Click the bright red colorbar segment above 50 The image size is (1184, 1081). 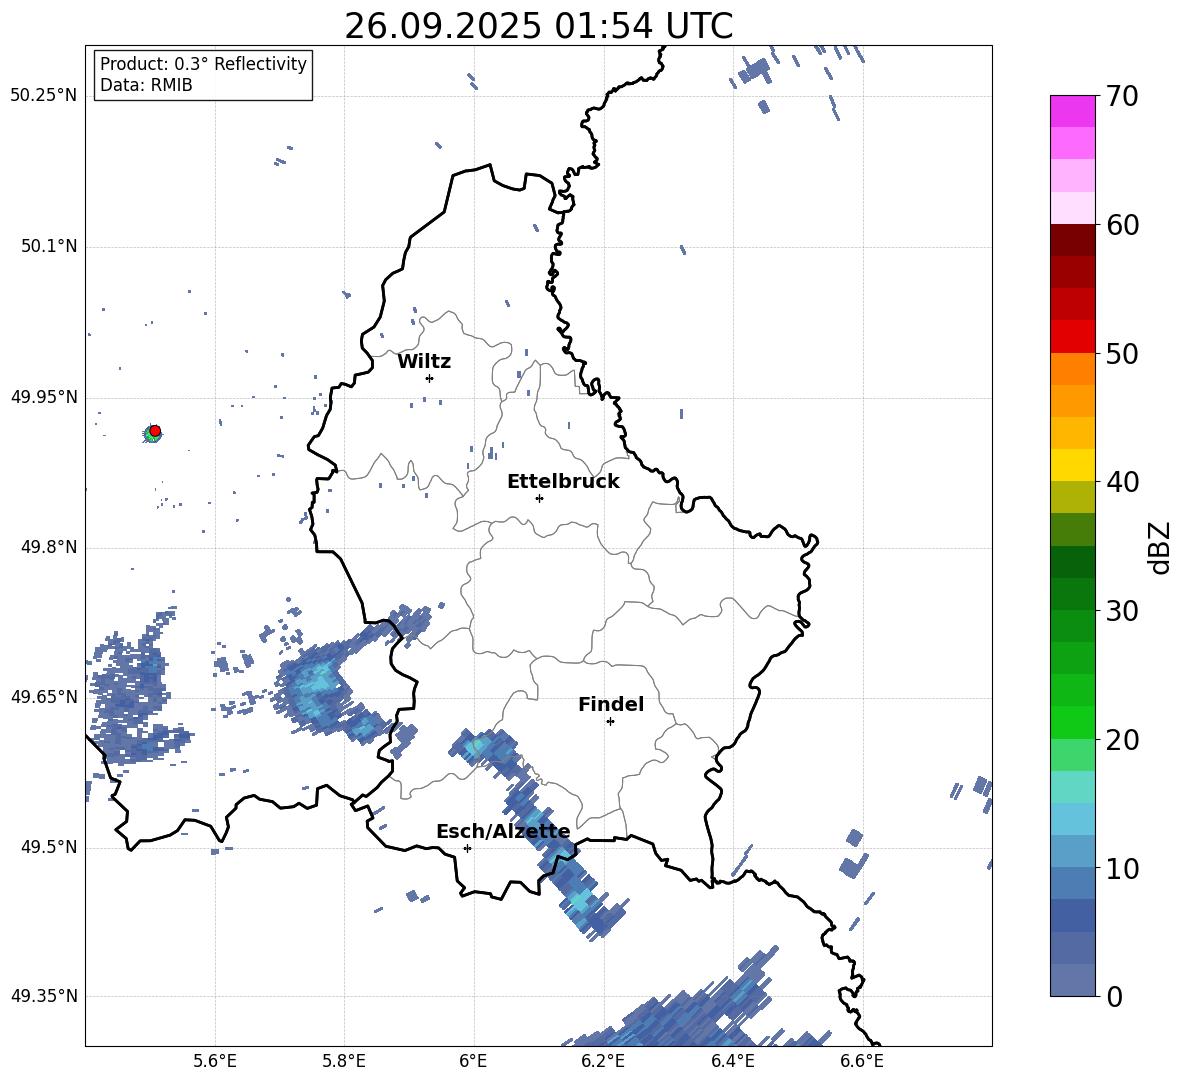tap(1072, 336)
